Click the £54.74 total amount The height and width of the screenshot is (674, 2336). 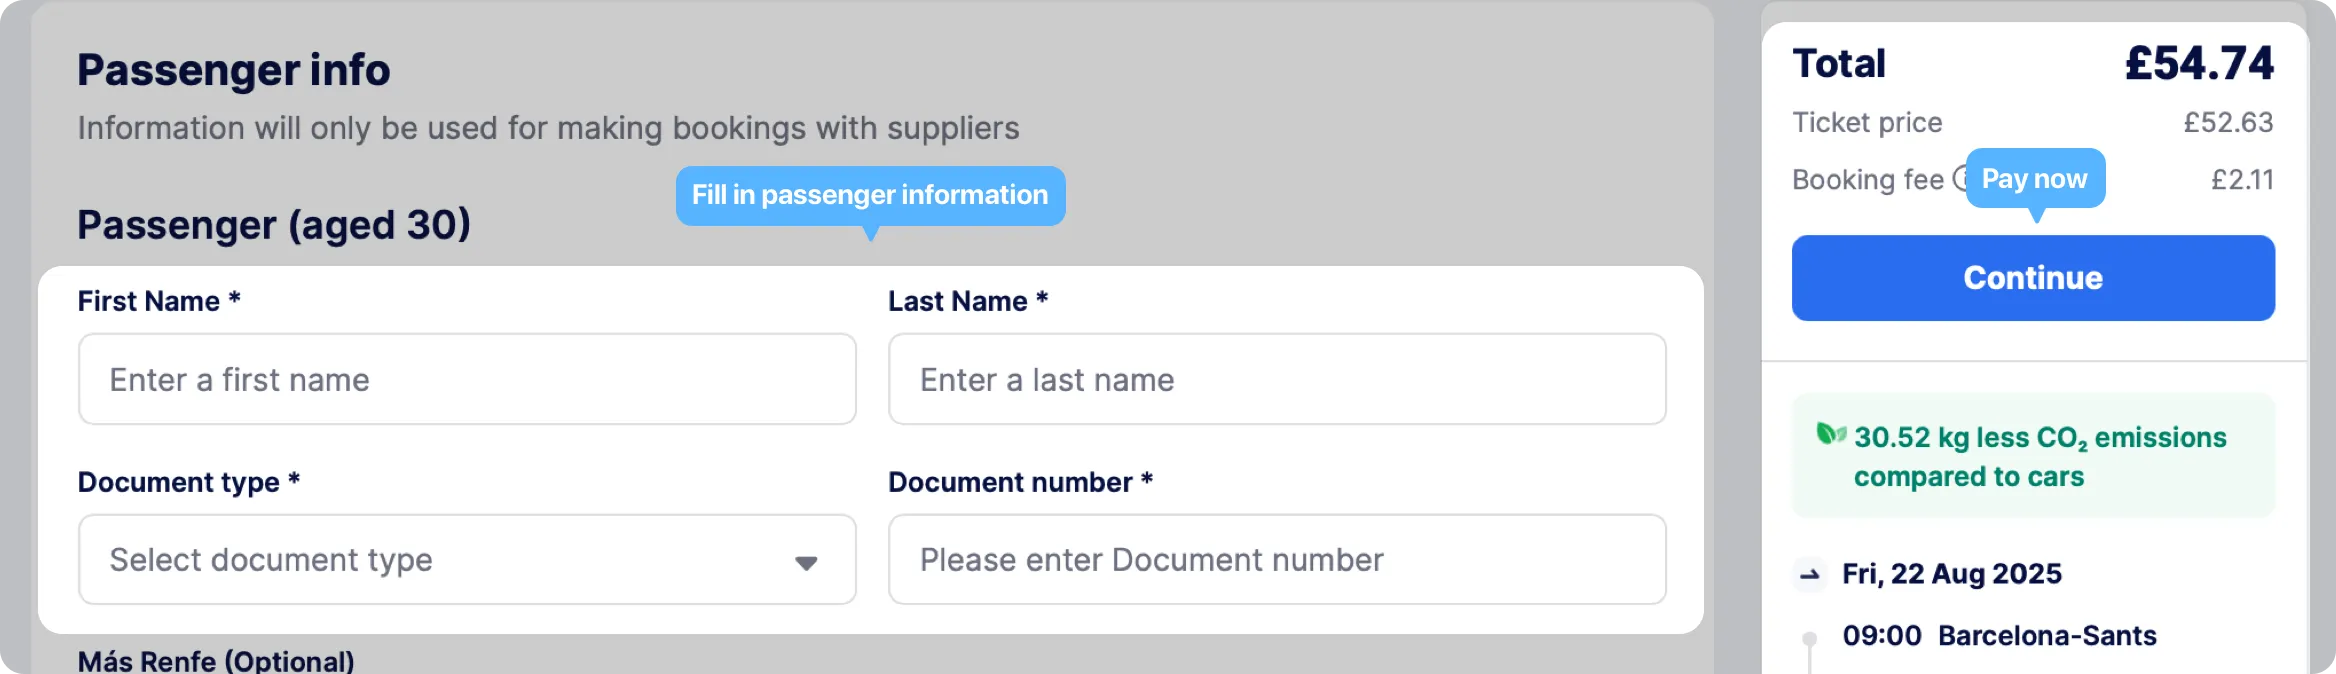[x=2199, y=64]
